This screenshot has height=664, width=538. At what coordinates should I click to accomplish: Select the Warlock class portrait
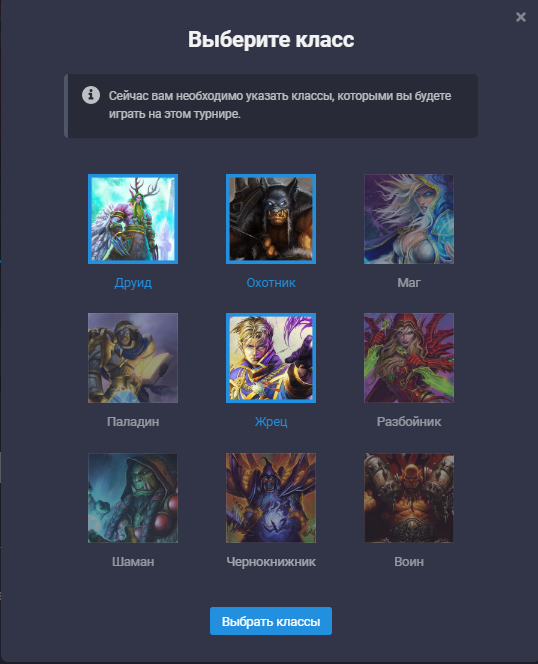pyautogui.click(x=271, y=498)
